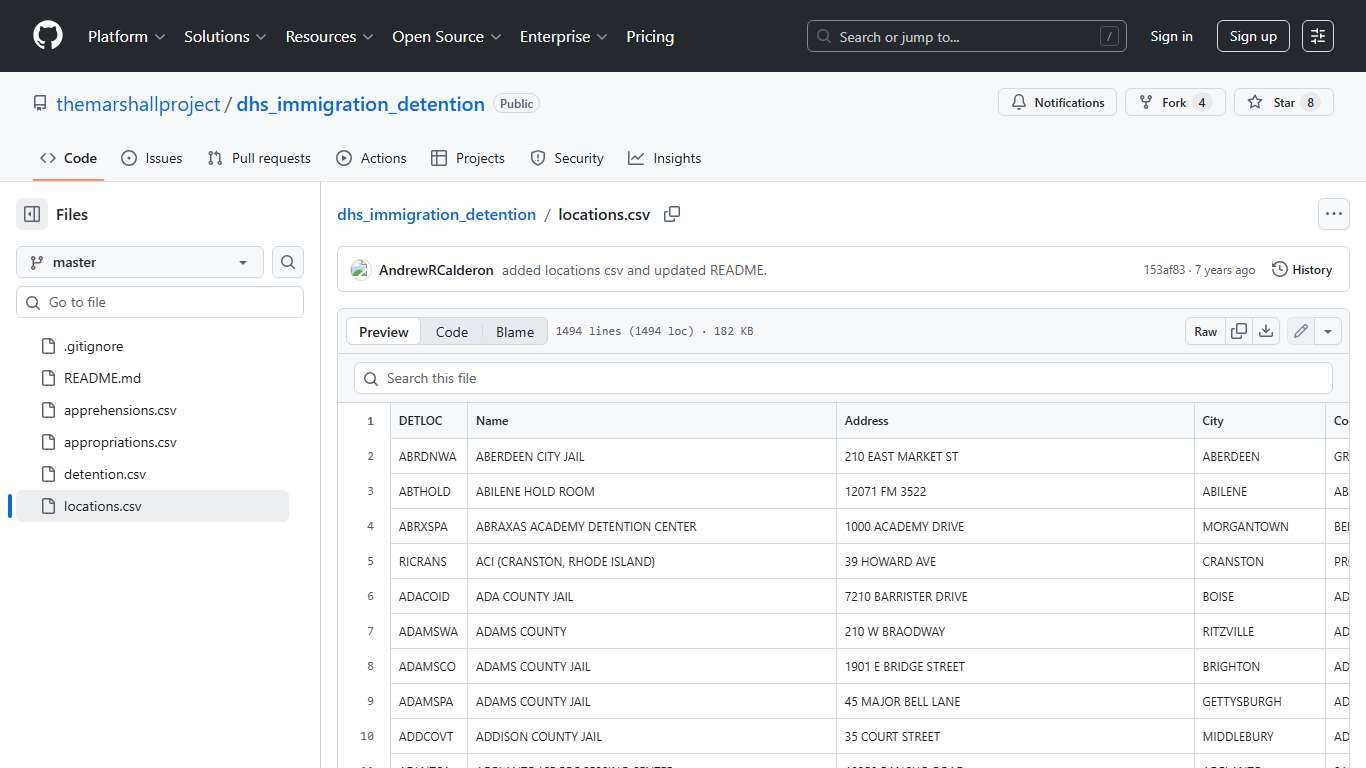Open appearance settings via sliders icon

click(1317, 35)
